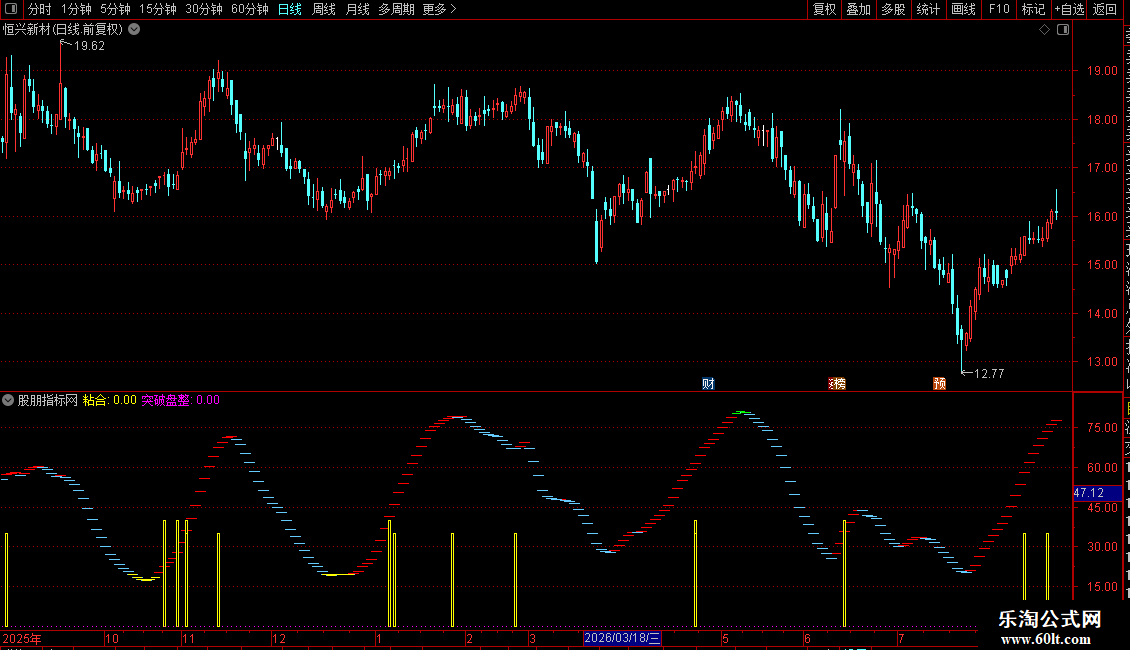
Task: Activate 画线 drawing tools
Action: click(964, 9)
